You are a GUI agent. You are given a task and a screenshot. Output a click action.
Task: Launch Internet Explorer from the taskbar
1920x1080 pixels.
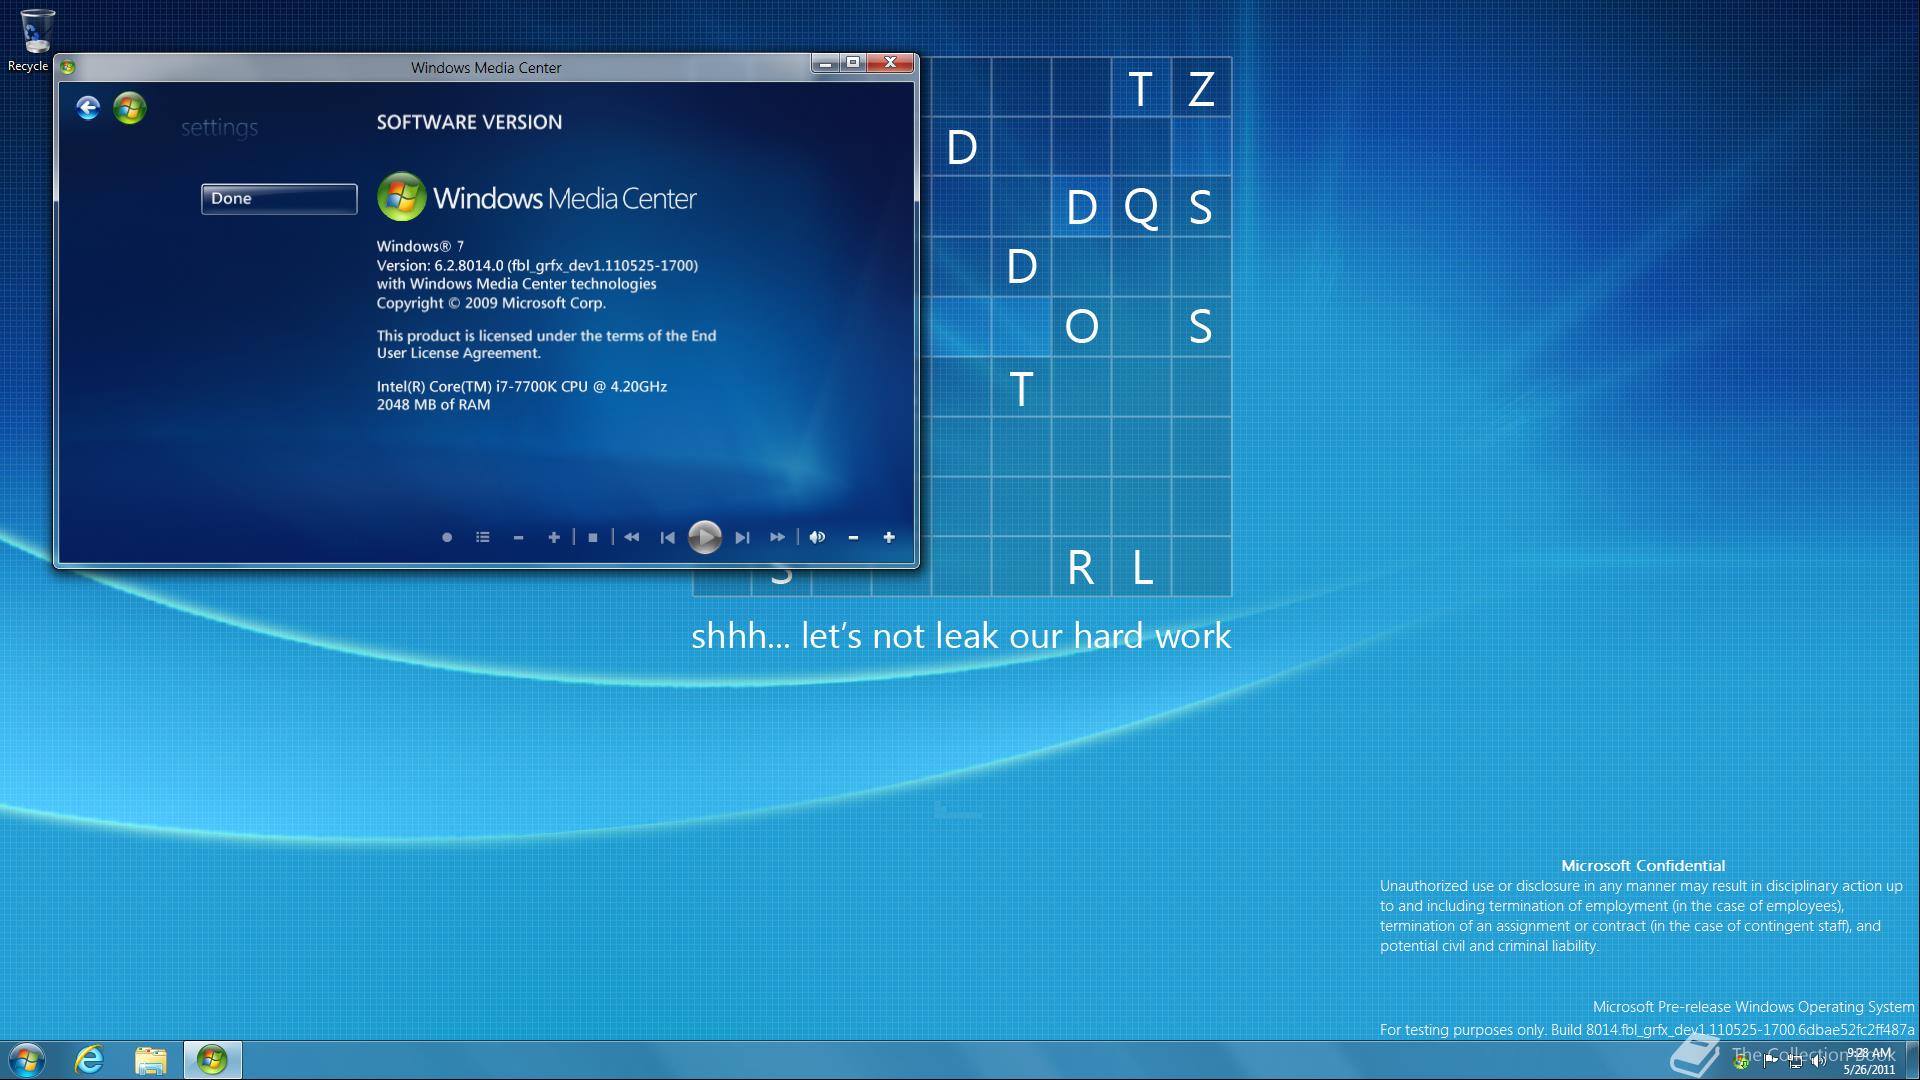click(x=90, y=1060)
